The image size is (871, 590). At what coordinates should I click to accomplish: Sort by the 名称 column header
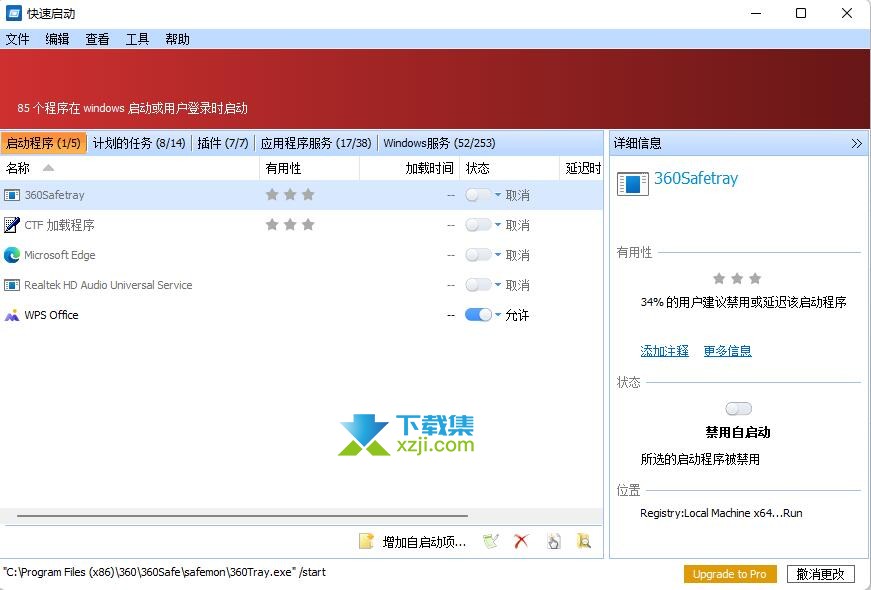click(x=130, y=168)
